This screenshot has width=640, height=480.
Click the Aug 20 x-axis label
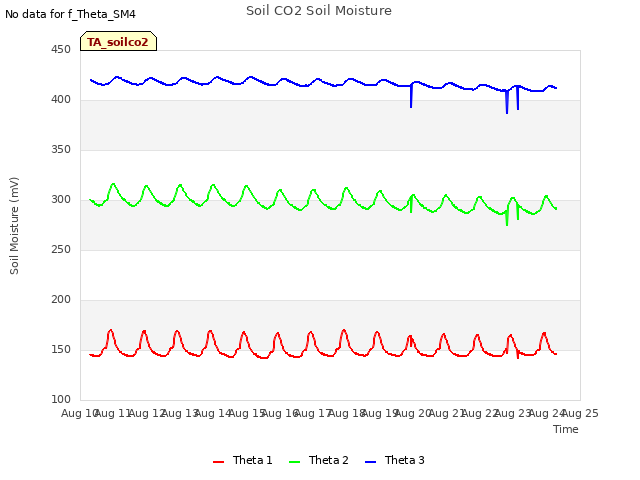pyautogui.click(x=413, y=413)
